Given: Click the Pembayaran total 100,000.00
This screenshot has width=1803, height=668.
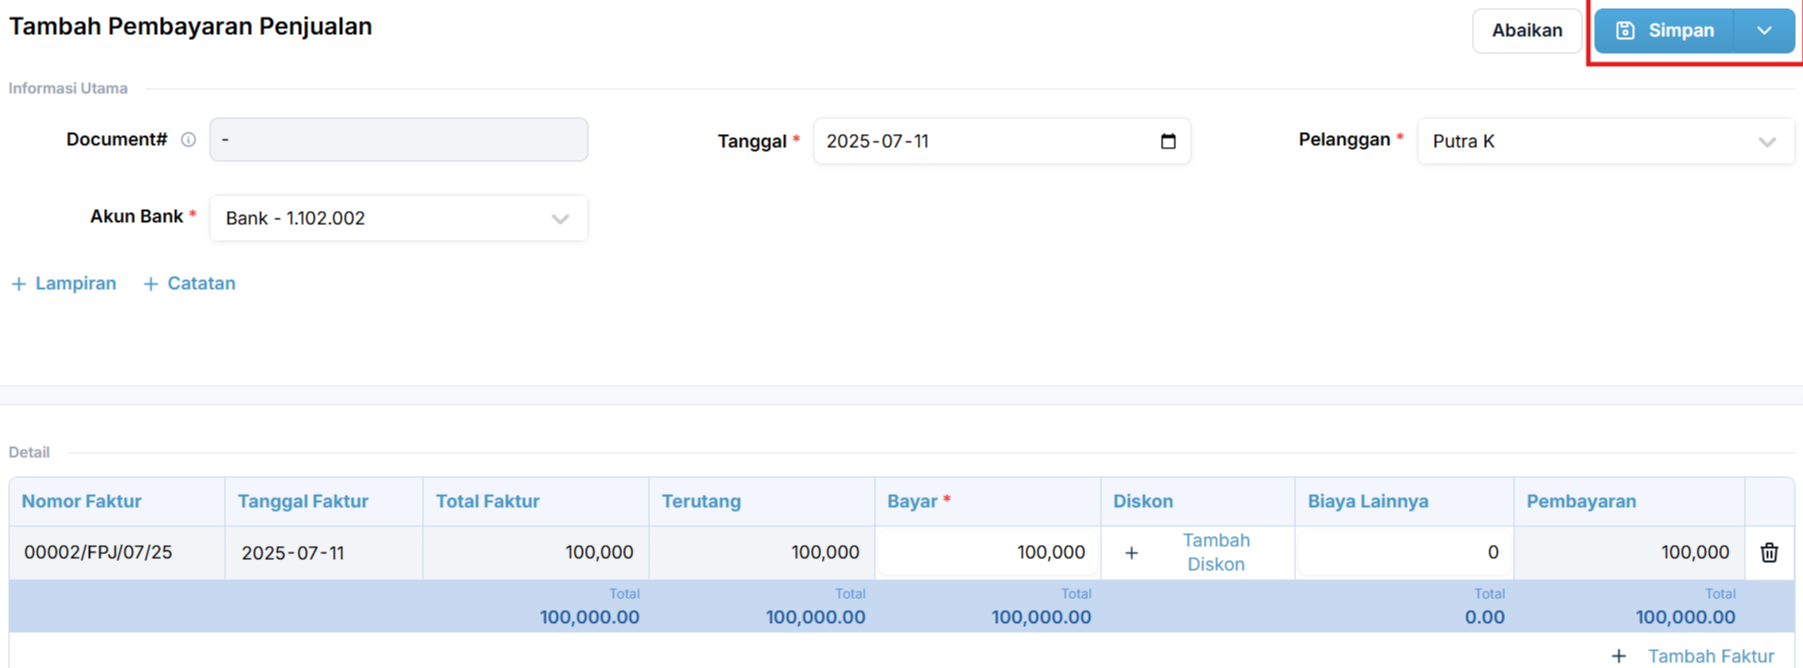Looking at the screenshot, I should (1685, 617).
